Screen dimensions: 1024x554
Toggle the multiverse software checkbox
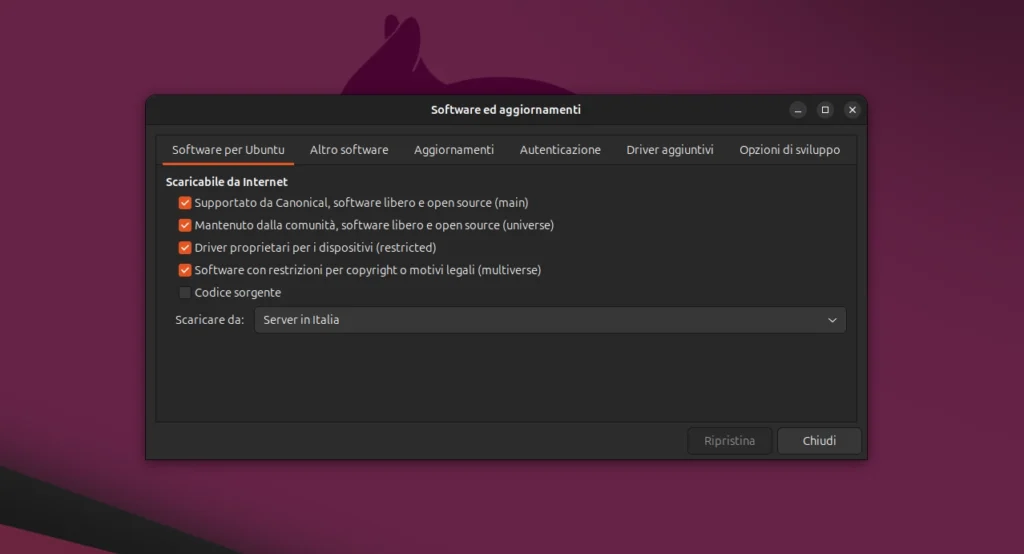[x=185, y=270]
